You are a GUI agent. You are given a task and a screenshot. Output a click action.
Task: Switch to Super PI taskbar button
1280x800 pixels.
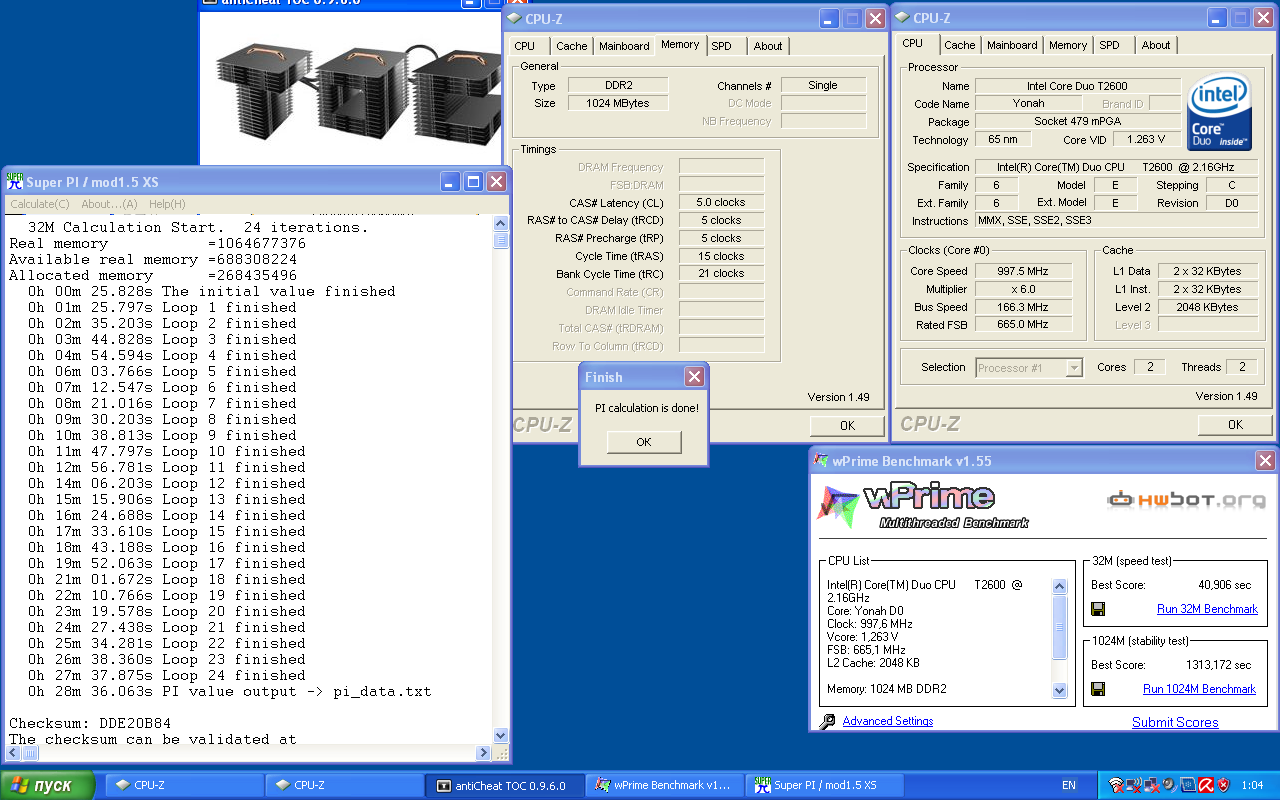[824, 785]
